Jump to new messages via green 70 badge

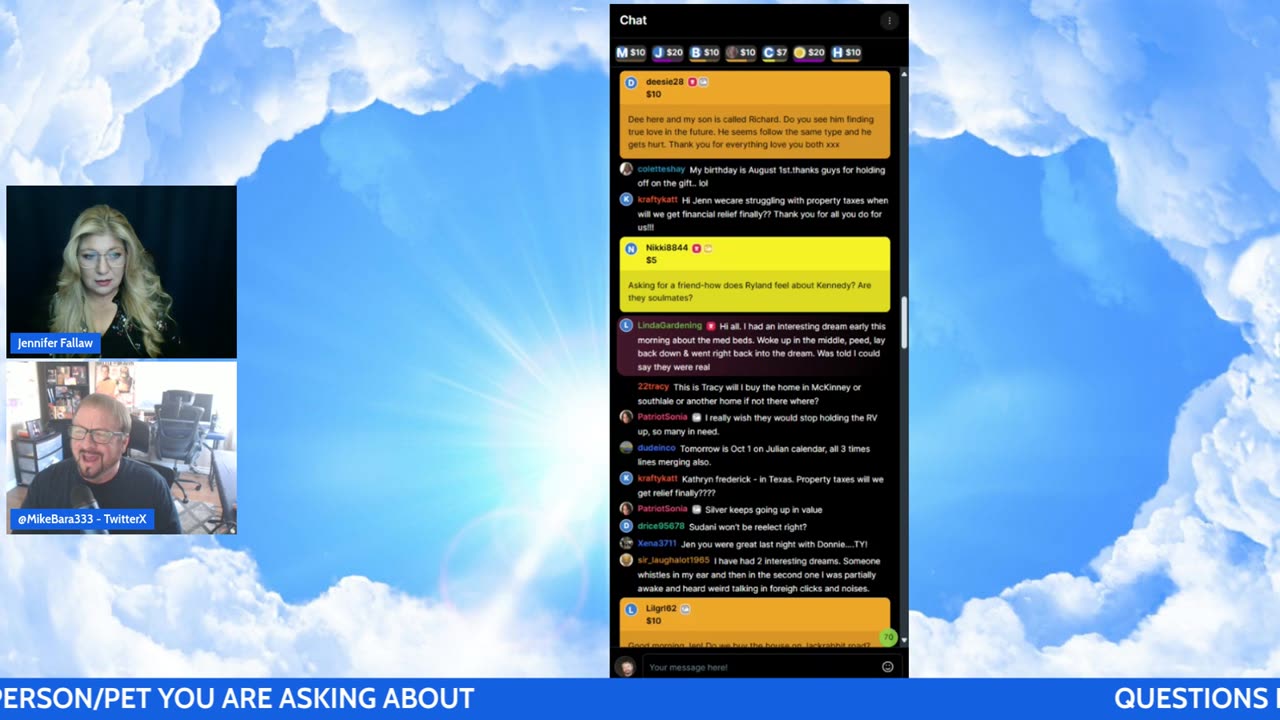click(x=887, y=637)
